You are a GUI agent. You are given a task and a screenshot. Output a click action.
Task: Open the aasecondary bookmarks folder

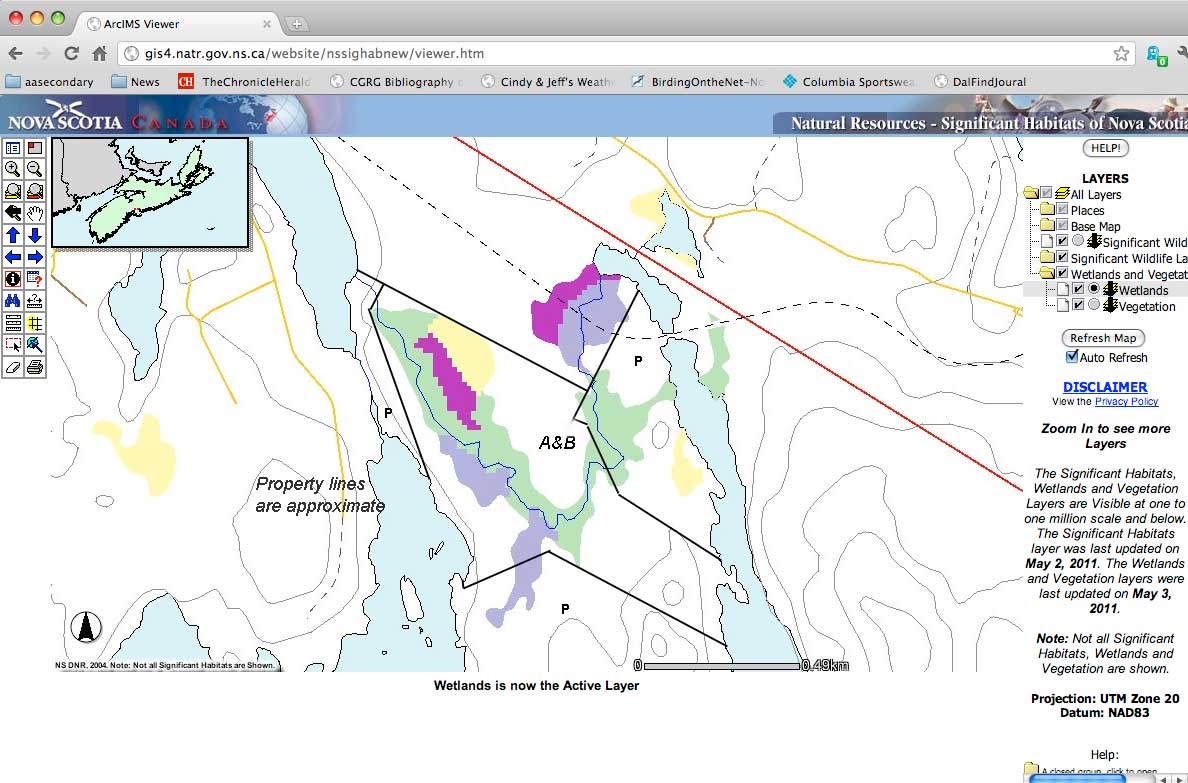pyautogui.click(x=49, y=81)
